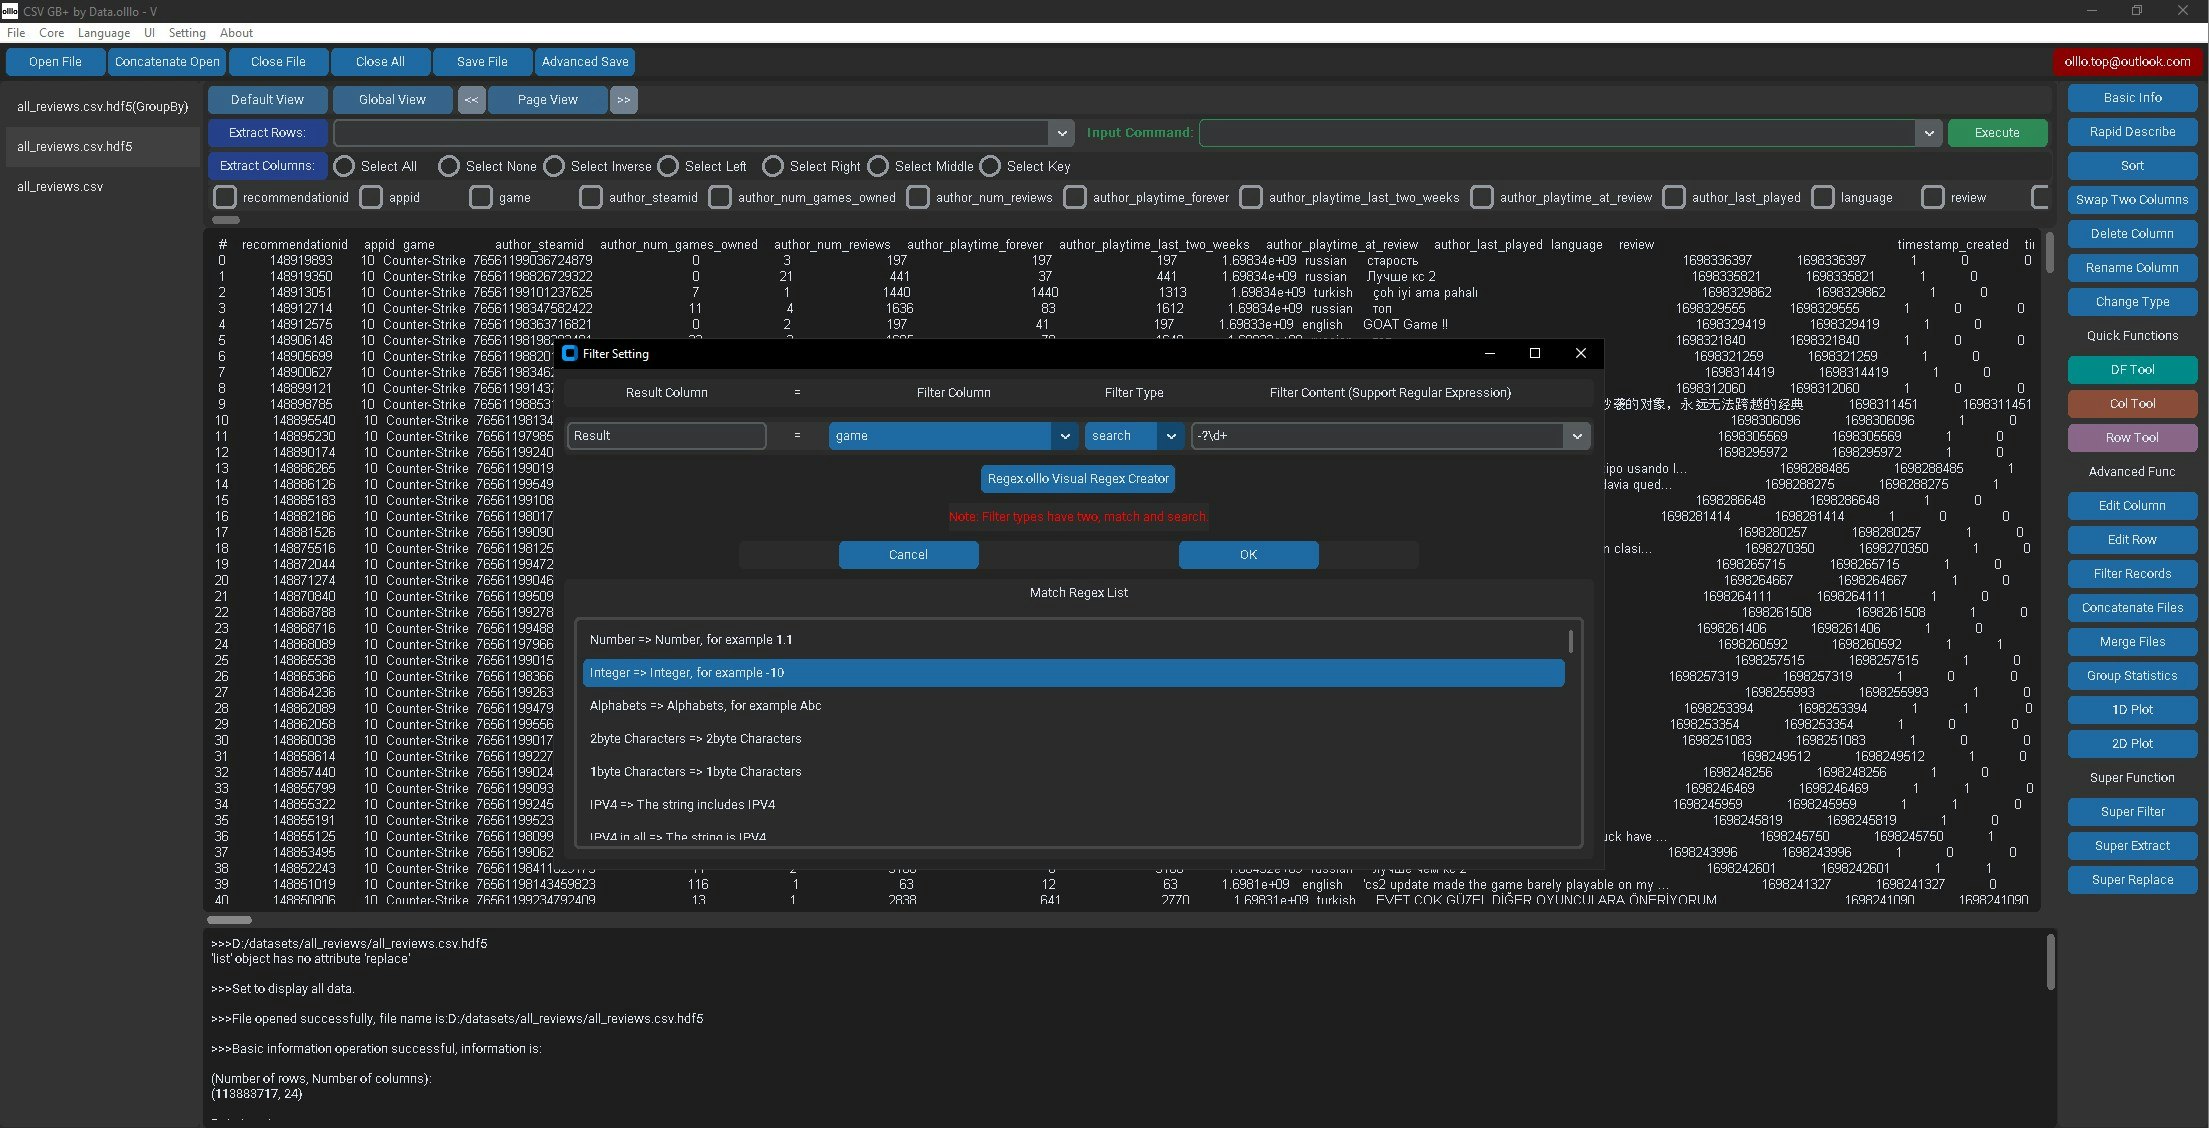The width and height of the screenshot is (2209, 1128).
Task: Select all_reviews.csv.hdf5(GroupBy) file entry
Action: point(102,106)
